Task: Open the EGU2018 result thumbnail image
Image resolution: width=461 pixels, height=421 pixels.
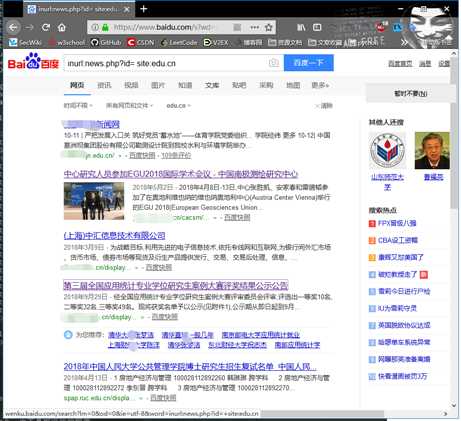Action: coord(94,201)
